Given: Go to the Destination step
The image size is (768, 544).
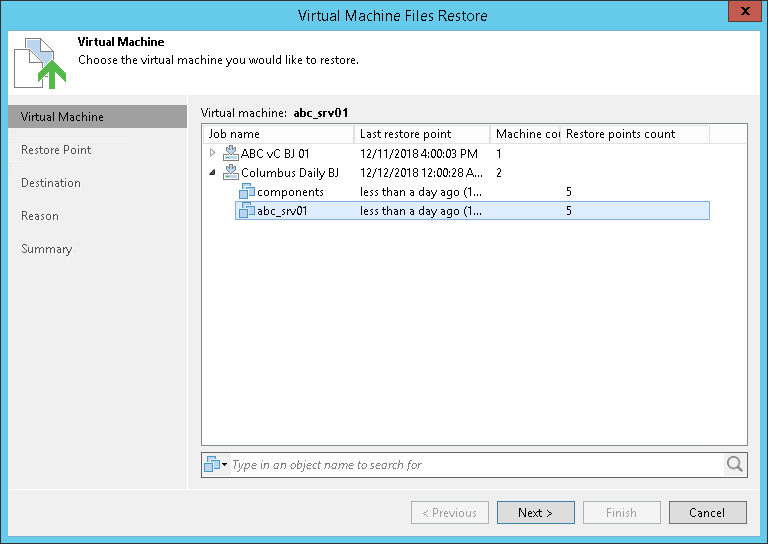Looking at the screenshot, I should (x=51, y=183).
